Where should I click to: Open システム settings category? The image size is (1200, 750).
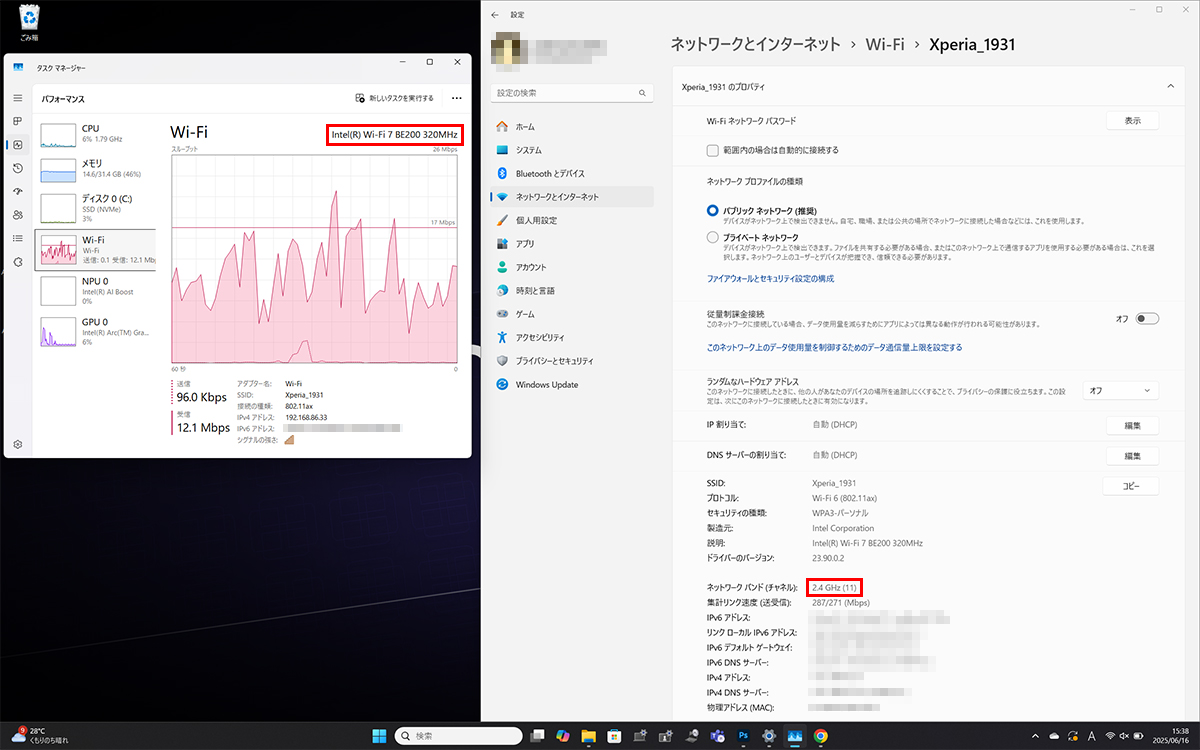tap(572, 150)
